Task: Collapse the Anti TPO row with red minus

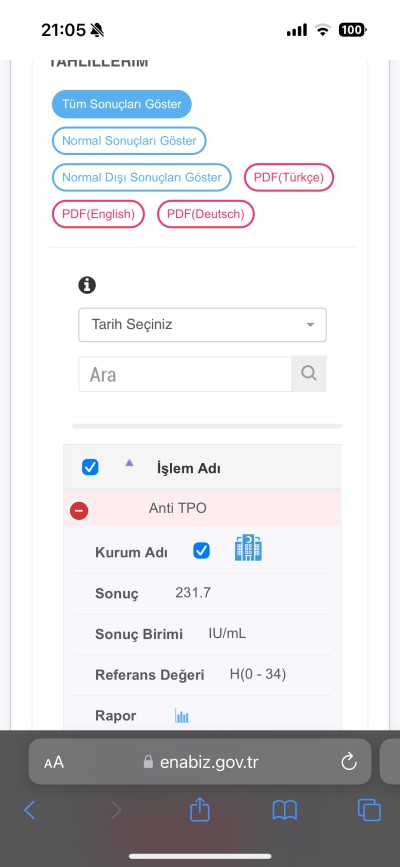Action: pos(79,510)
